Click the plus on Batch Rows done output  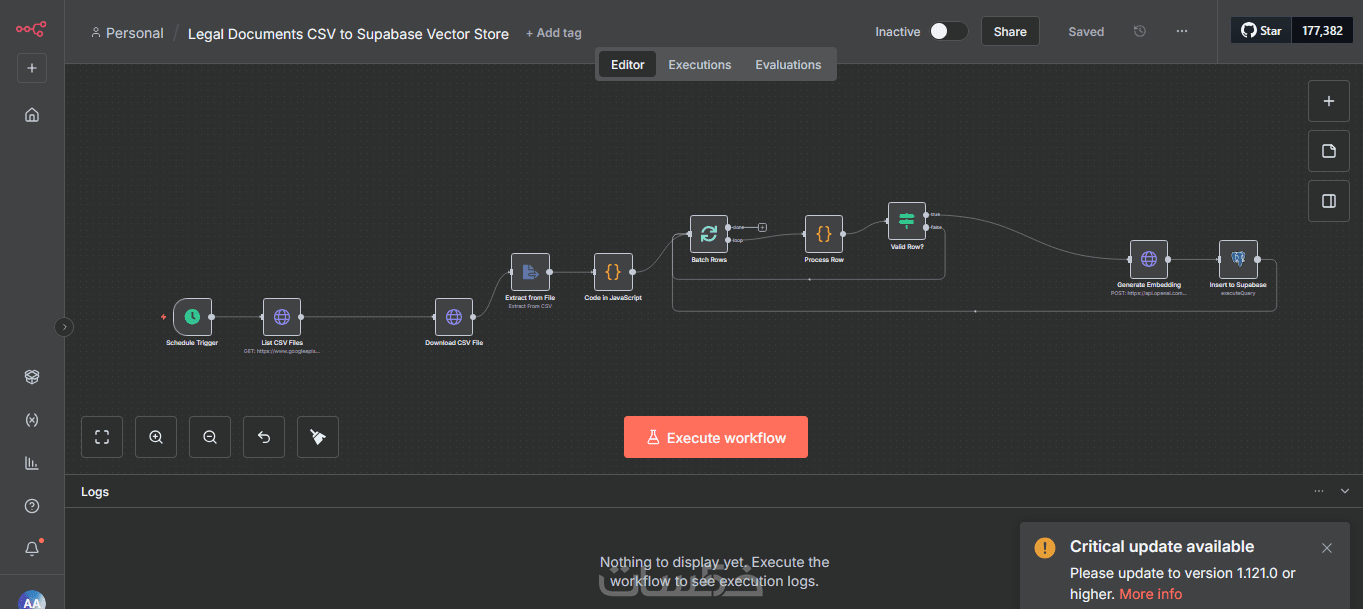(x=762, y=227)
